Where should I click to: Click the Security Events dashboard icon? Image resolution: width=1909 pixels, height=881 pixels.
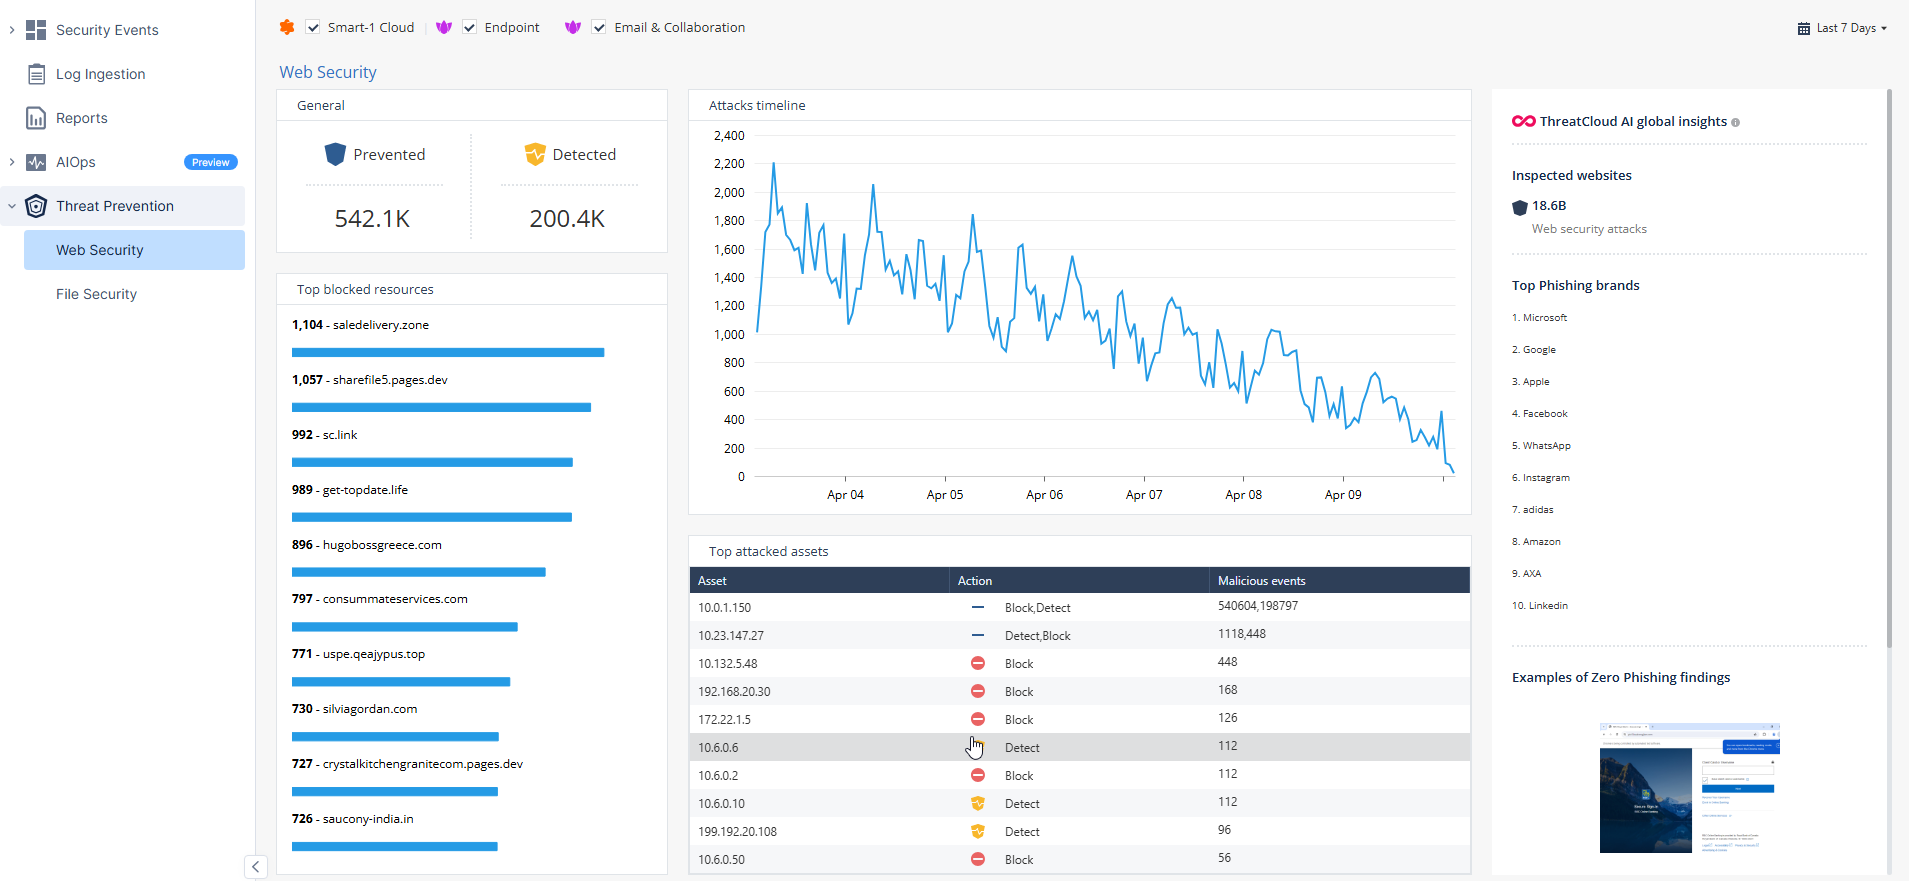[36, 30]
